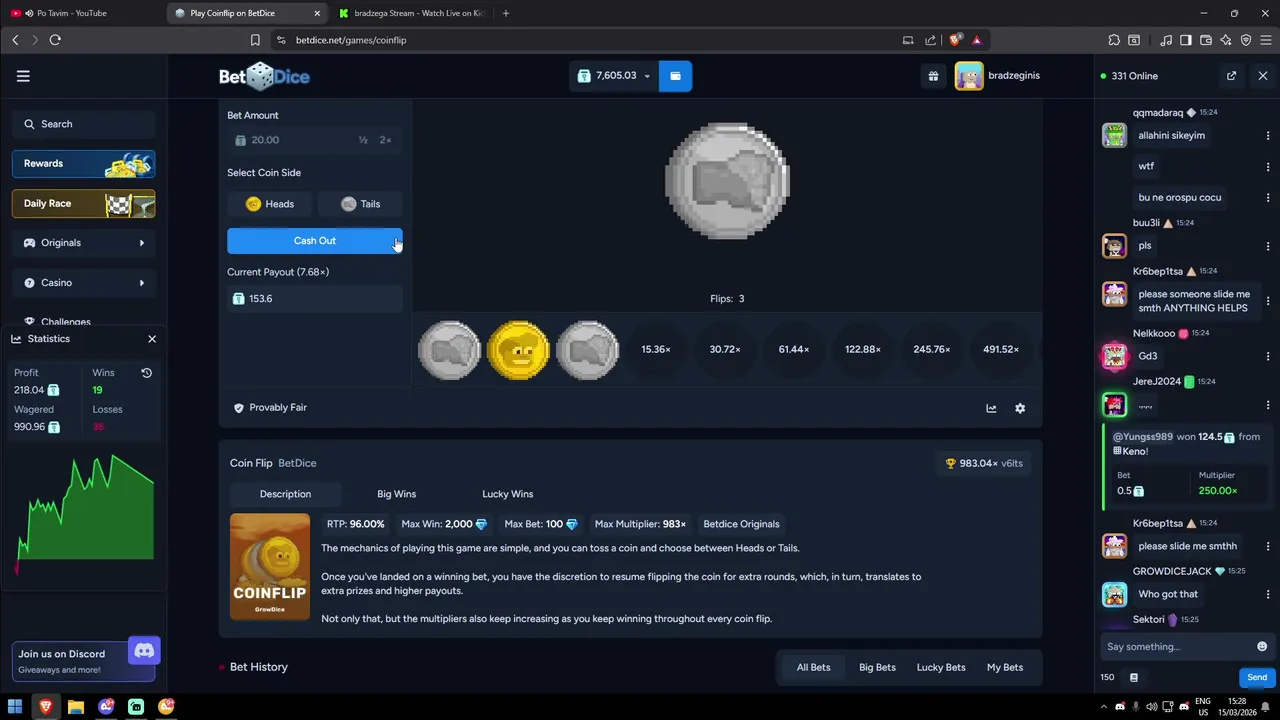Pop out the chat panel
Screen dimensions: 1280x720
pyautogui.click(x=1231, y=76)
